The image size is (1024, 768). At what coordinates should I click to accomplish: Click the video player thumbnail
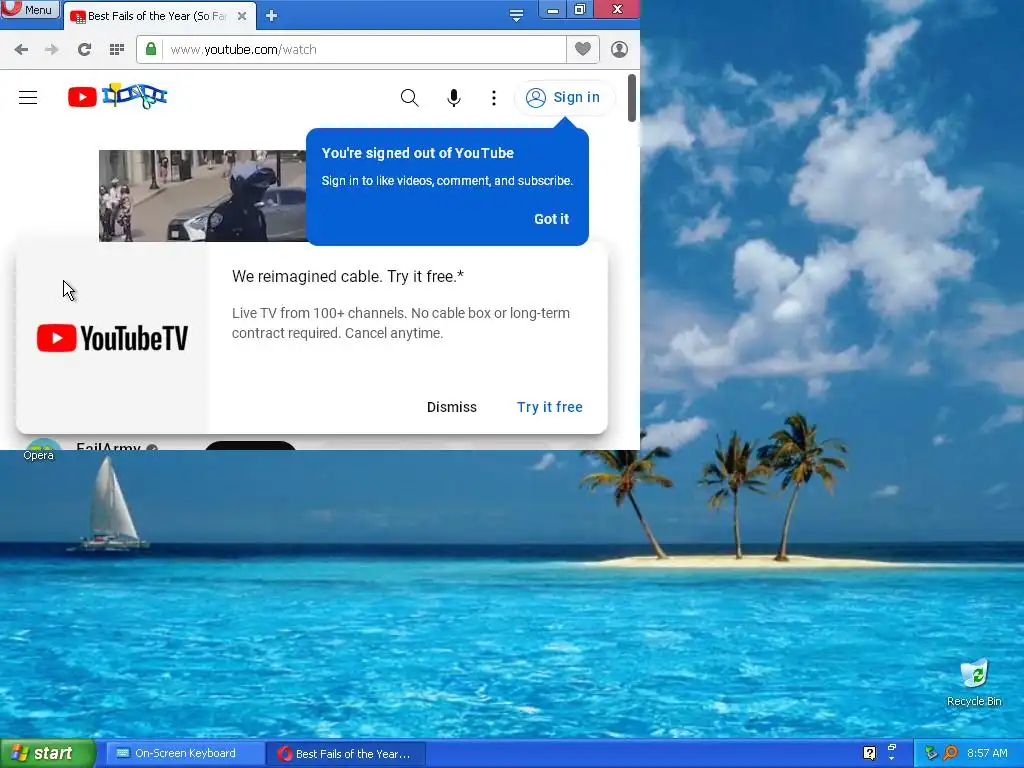point(202,196)
